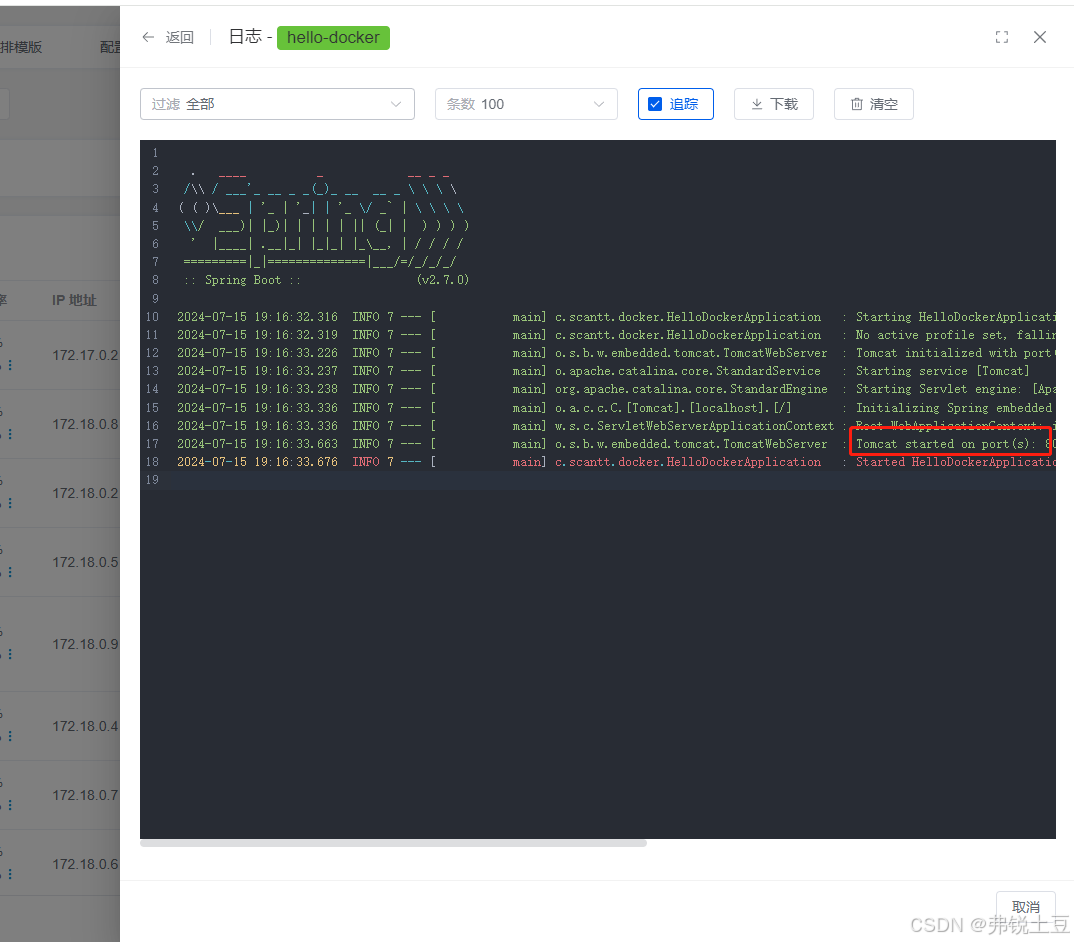1074x942 pixels.
Task: Click log line 12 TomcatWebServer class name
Action: [691, 353]
